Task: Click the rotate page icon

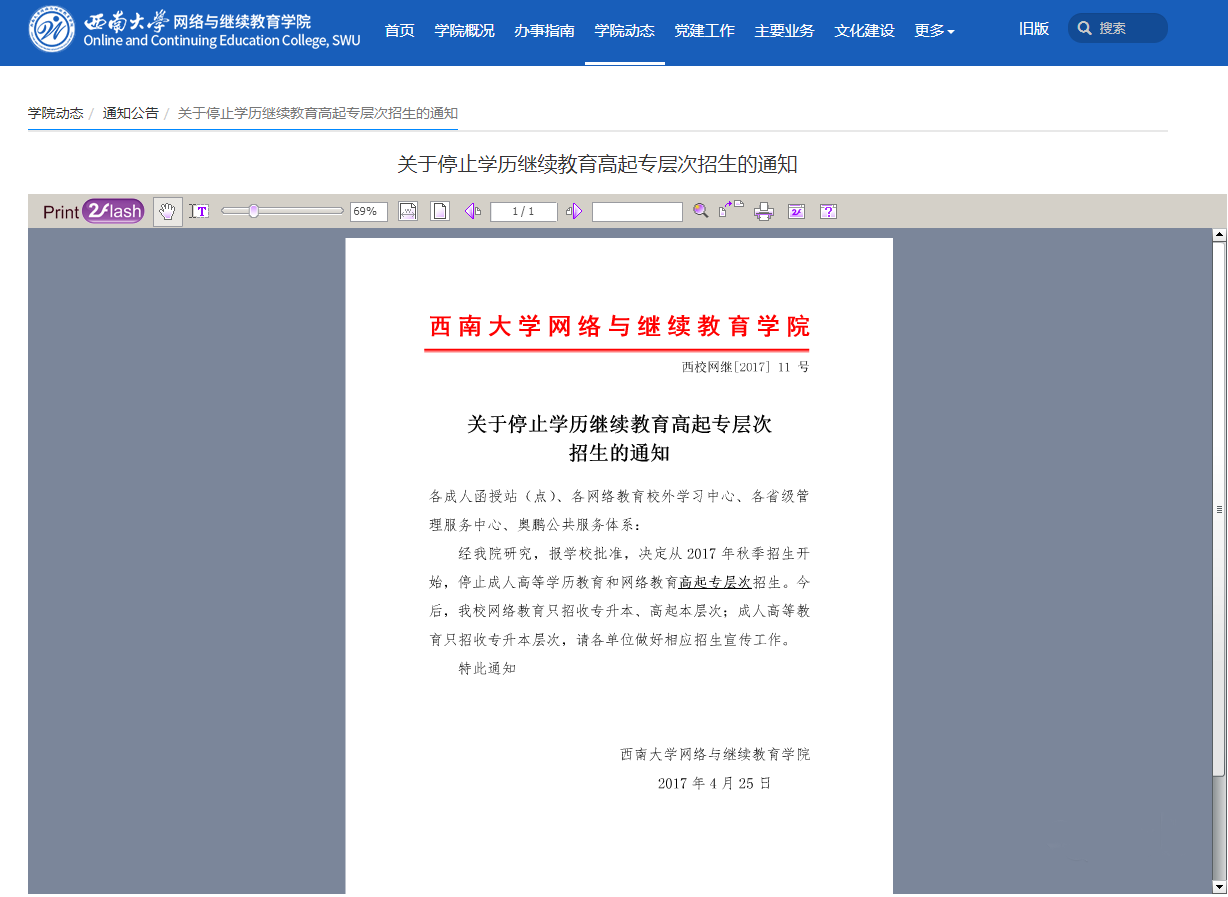Action: click(x=731, y=210)
